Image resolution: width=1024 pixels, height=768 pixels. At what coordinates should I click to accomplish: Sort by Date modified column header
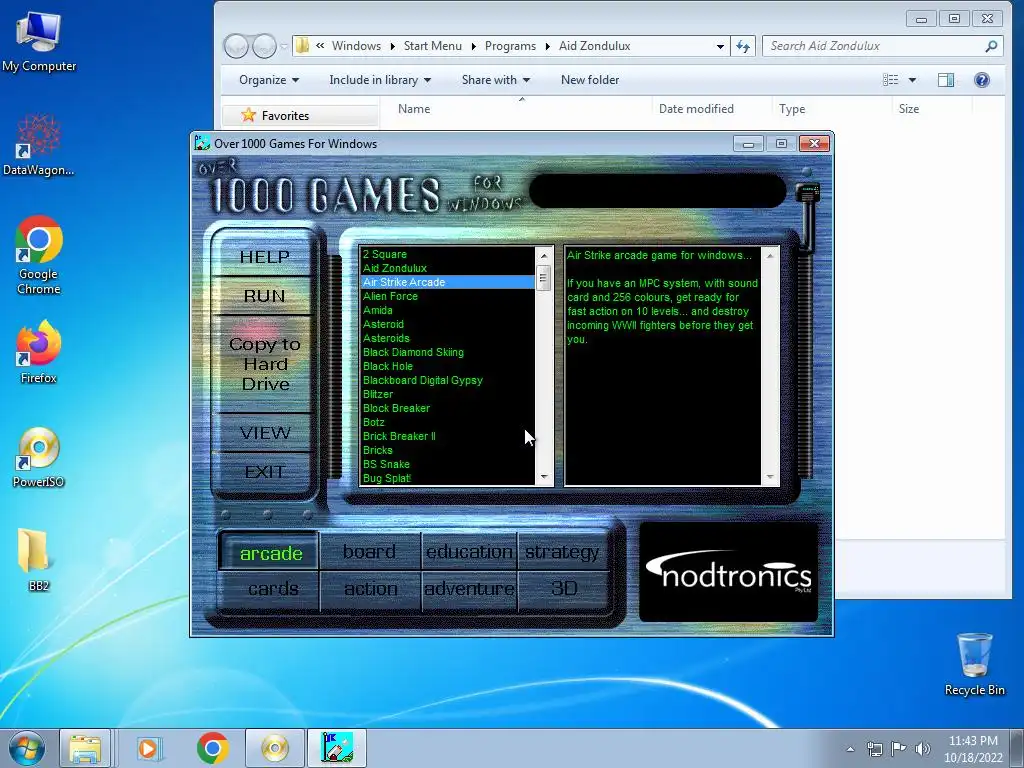pos(696,108)
